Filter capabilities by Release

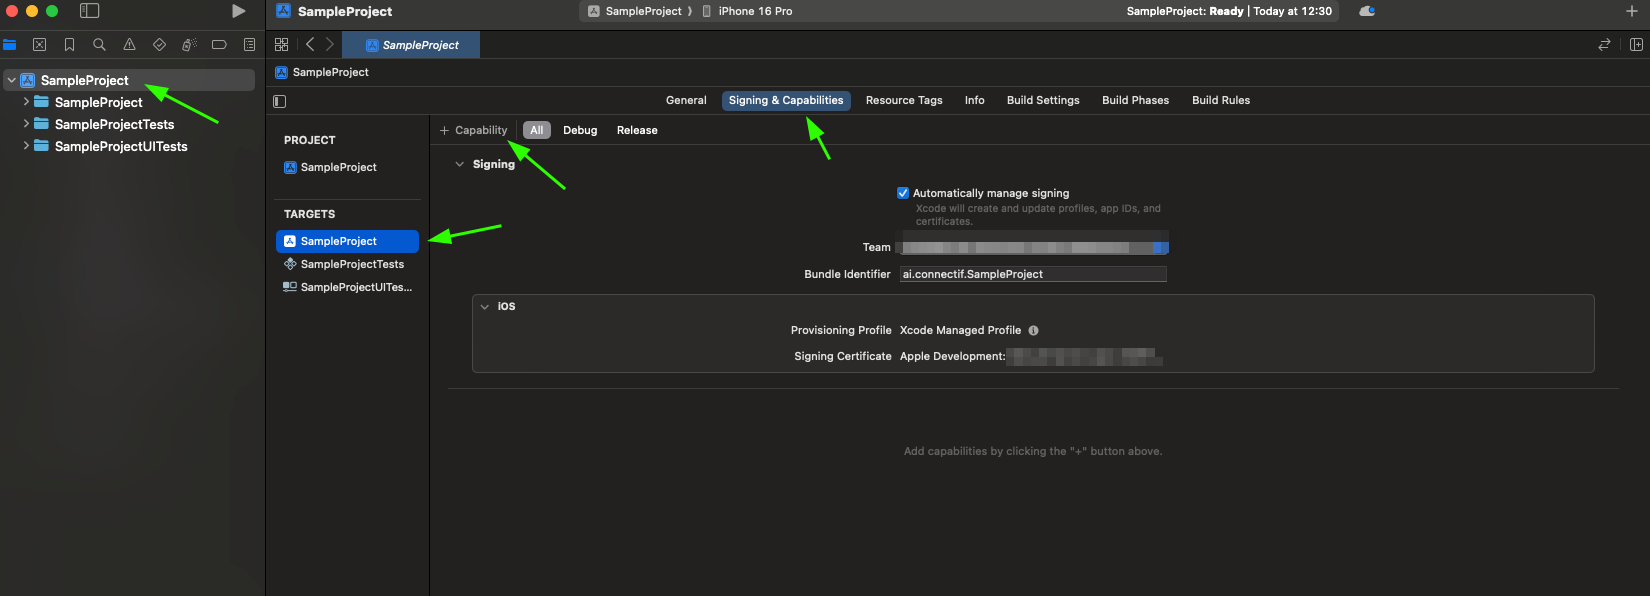pyautogui.click(x=637, y=130)
